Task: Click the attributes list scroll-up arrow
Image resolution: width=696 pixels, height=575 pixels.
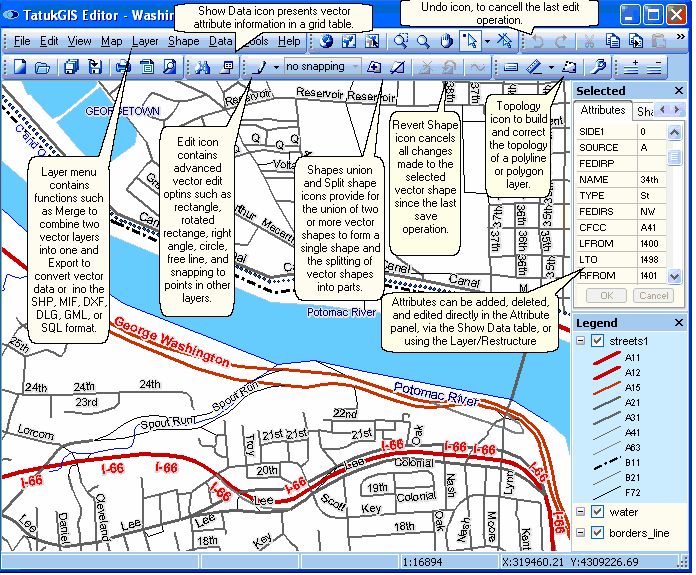Action: 674,132
